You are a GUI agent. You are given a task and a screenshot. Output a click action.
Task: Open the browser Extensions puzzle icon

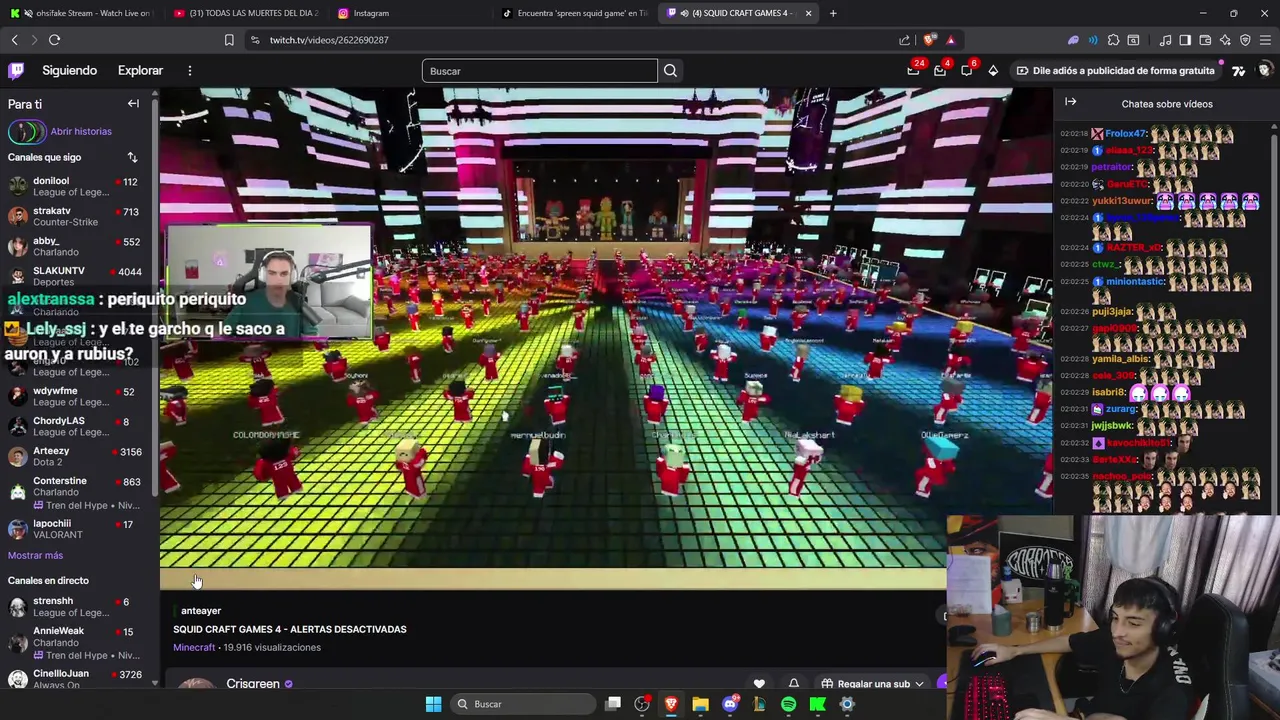[1113, 40]
